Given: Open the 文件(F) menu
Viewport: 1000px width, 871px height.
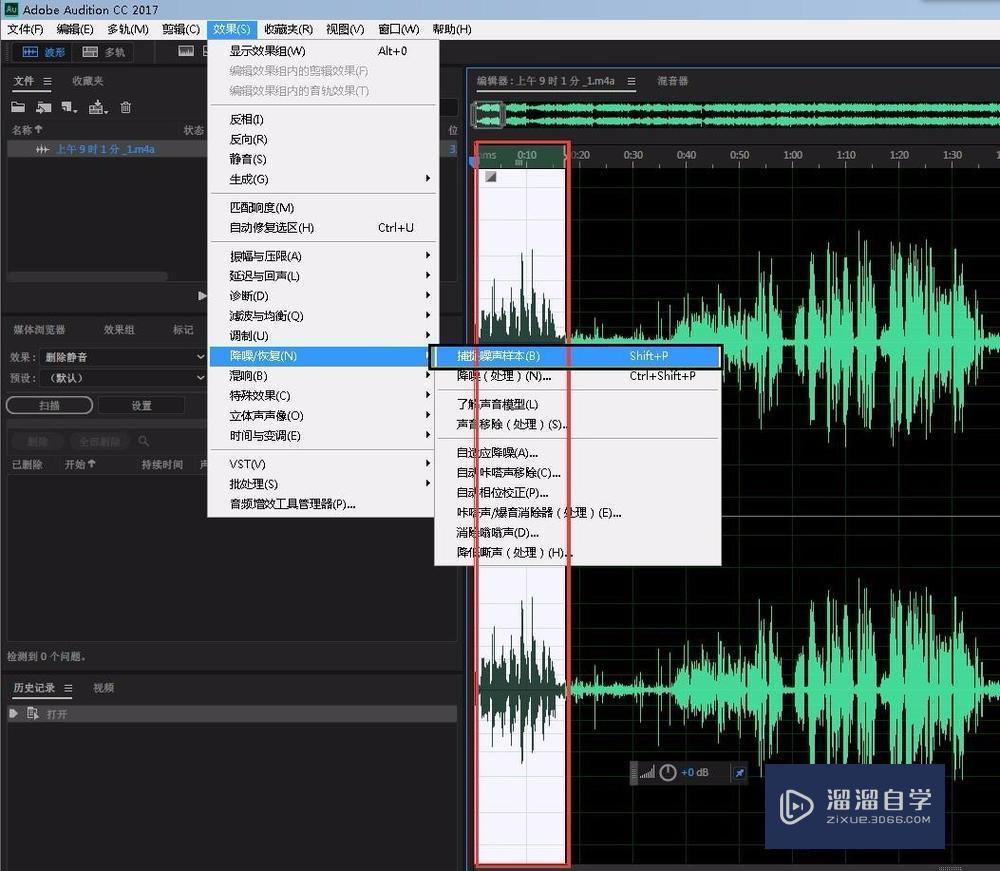Looking at the screenshot, I should coord(26,29).
